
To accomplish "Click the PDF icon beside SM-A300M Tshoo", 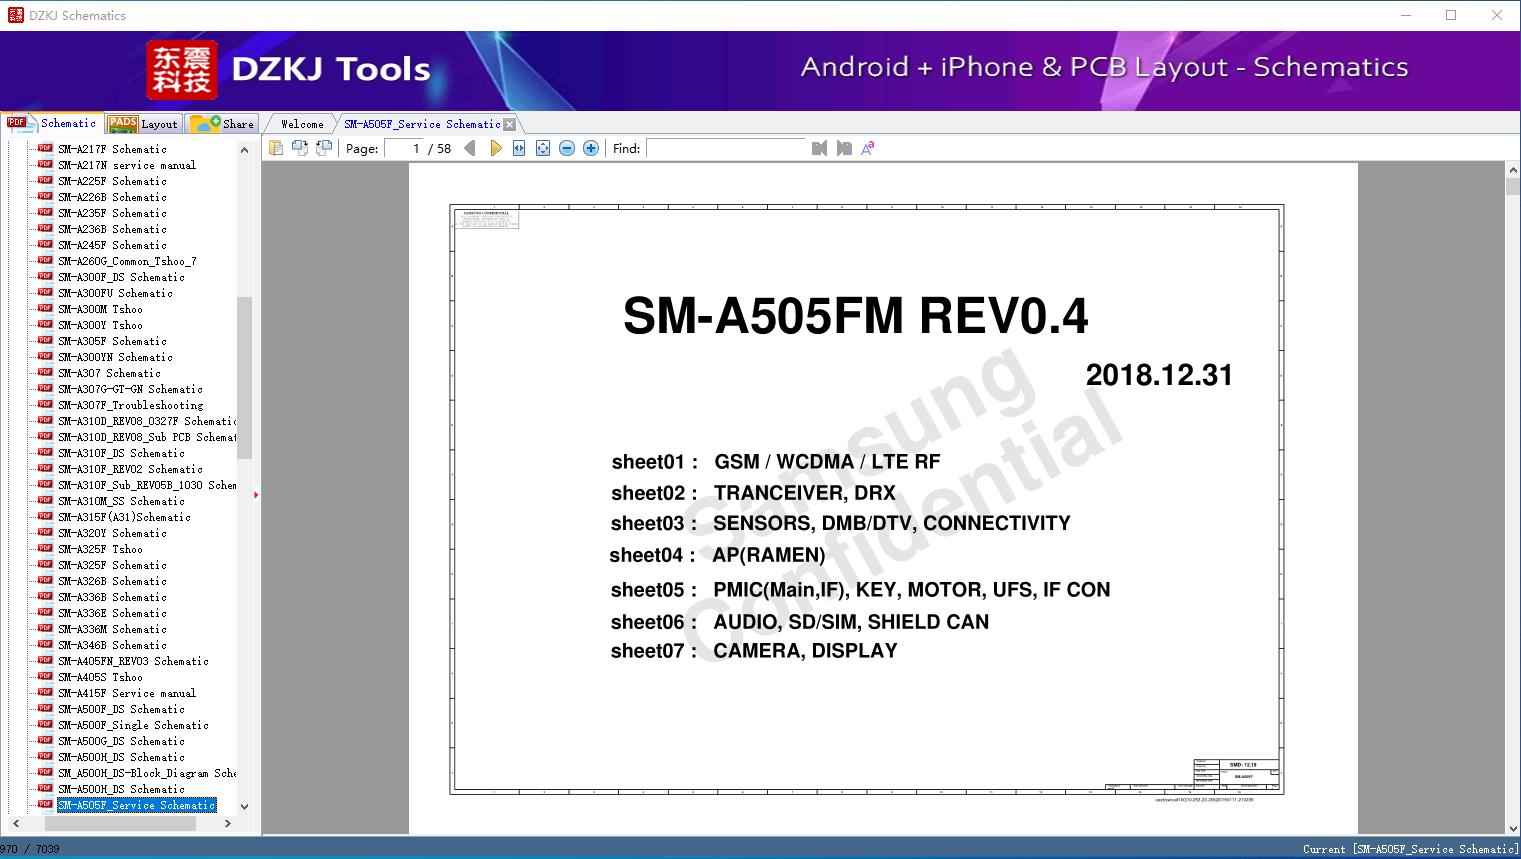I will point(45,308).
